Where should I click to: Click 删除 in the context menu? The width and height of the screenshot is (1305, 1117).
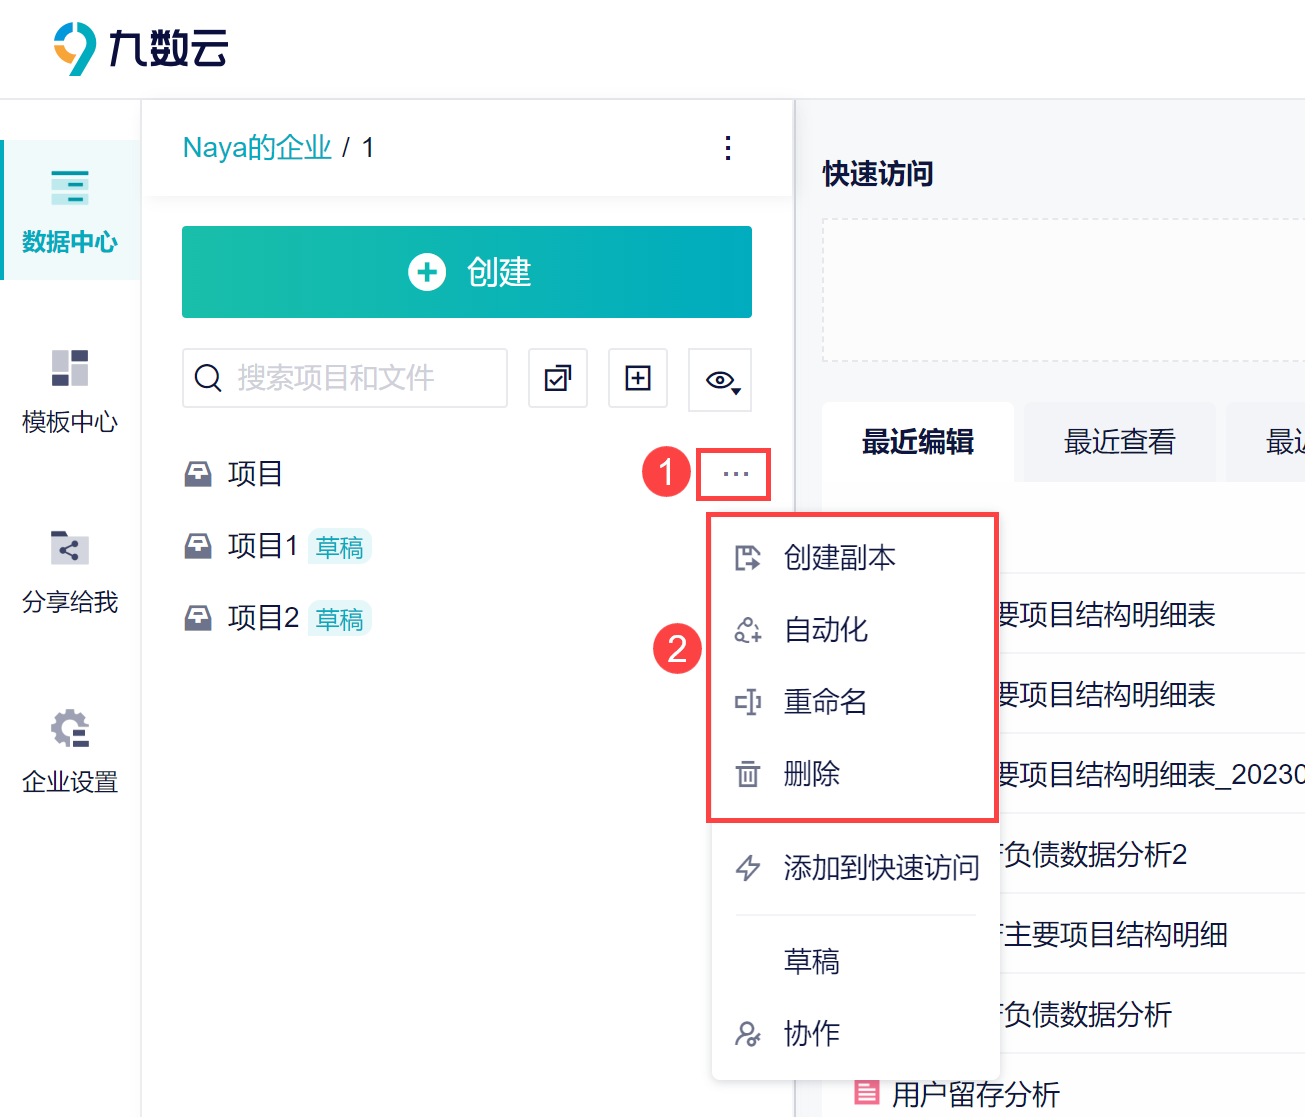[x=811, y=773]
